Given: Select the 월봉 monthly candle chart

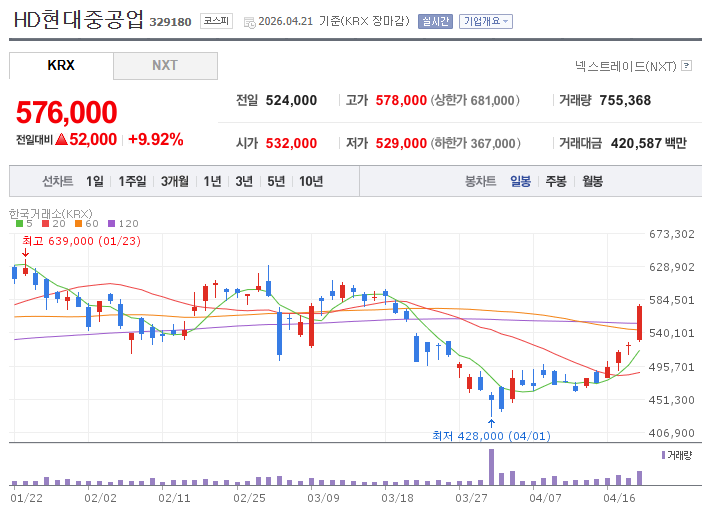Looking at the screenshot, I should [x=592, y=181].
